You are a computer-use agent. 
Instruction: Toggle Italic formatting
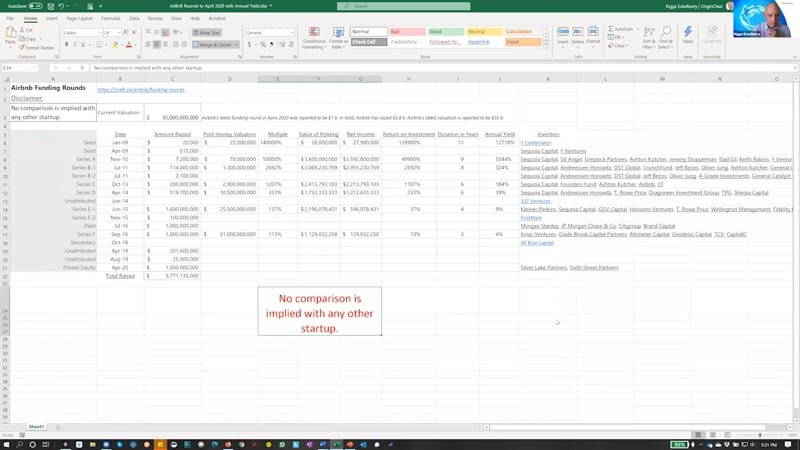75,45
